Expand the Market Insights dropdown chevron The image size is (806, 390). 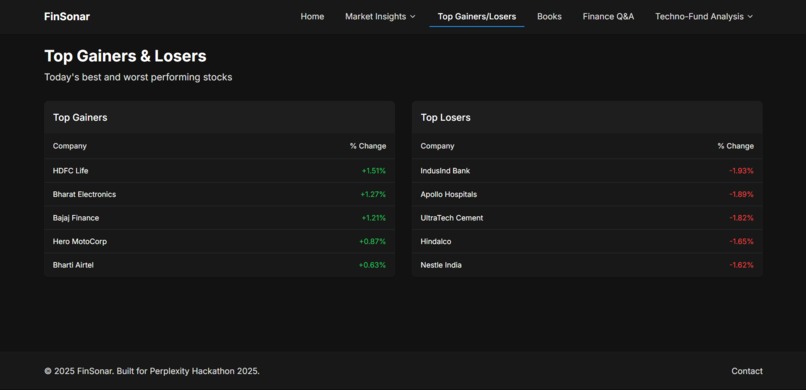412,17
